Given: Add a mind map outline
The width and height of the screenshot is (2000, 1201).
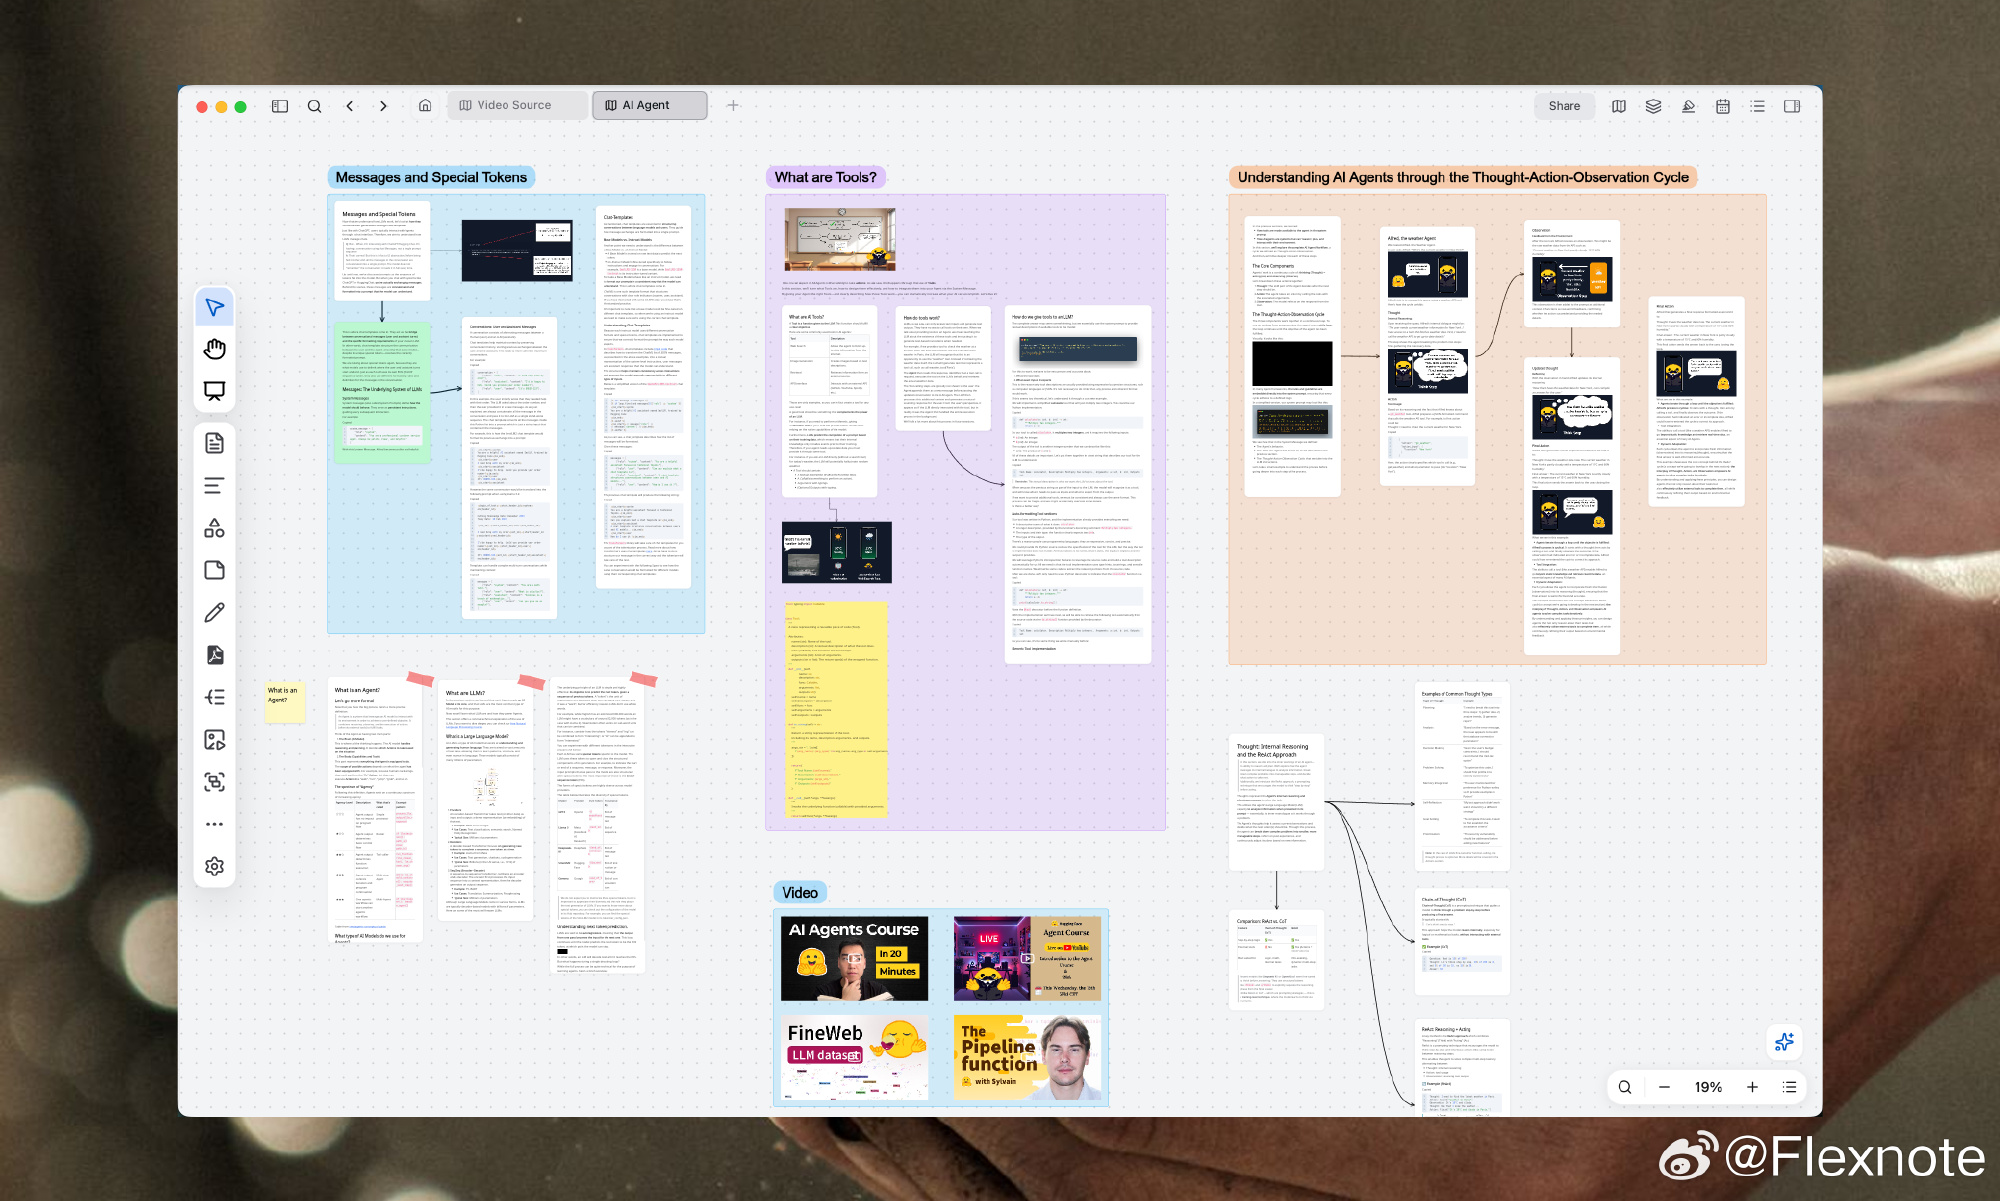Looking at the screenshot, I should (x=214, y=697).
